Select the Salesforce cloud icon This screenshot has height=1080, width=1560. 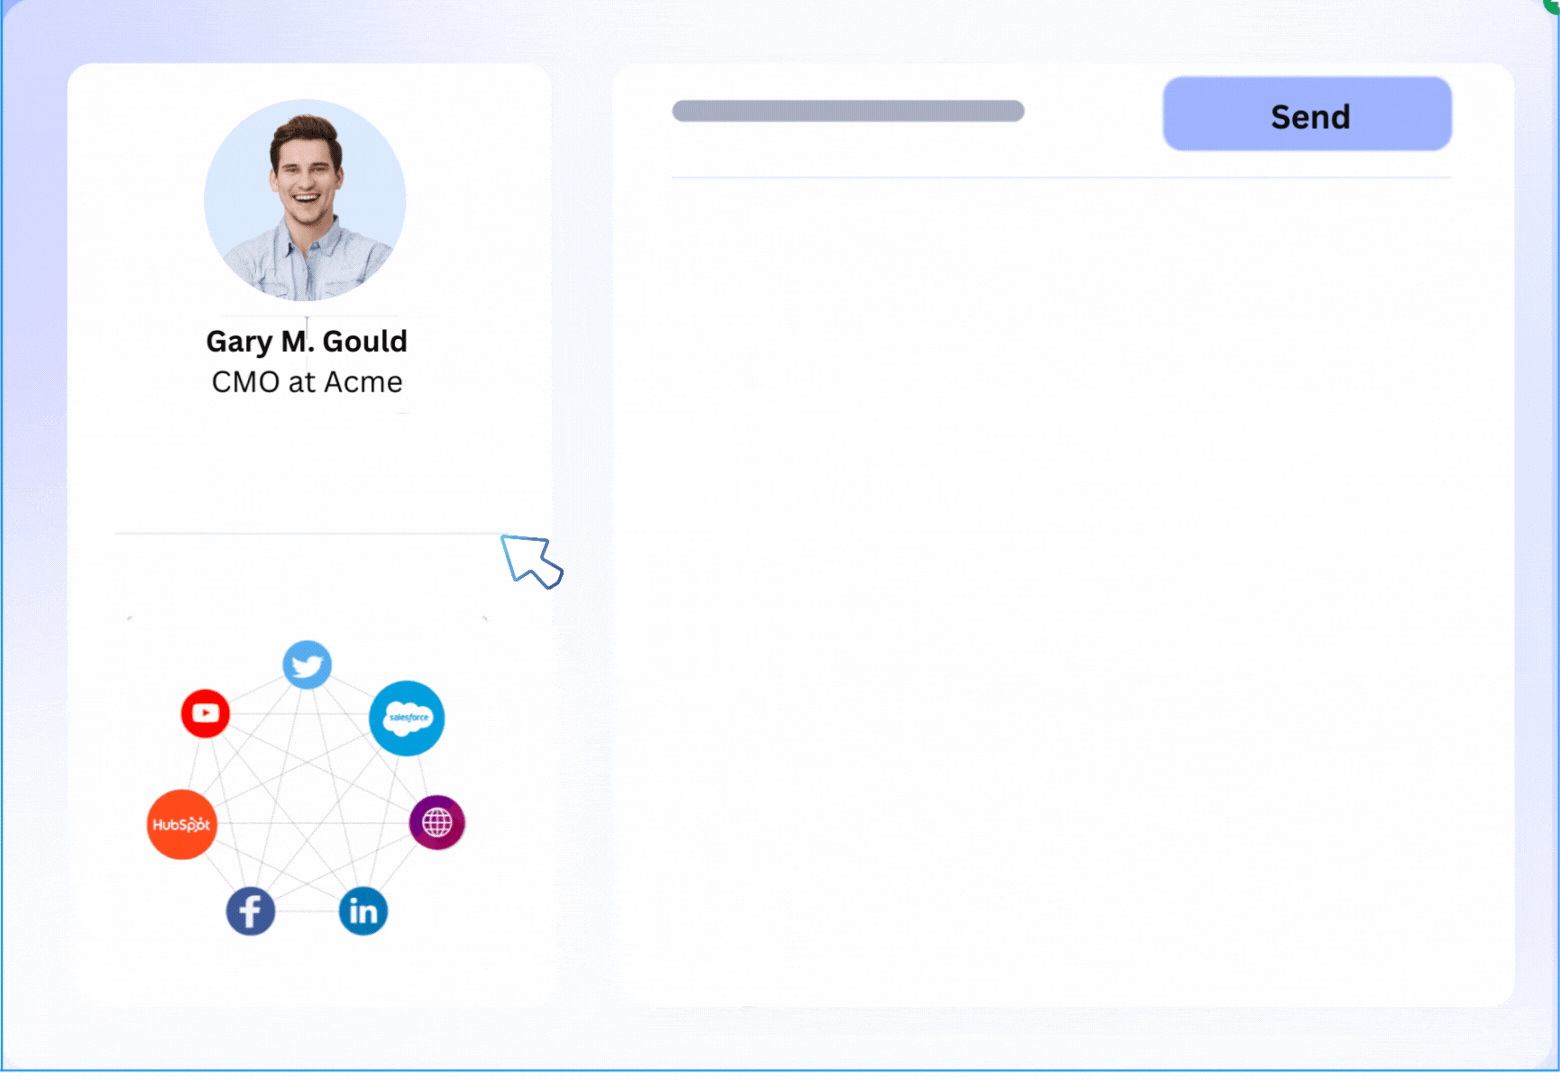[407, 718]
